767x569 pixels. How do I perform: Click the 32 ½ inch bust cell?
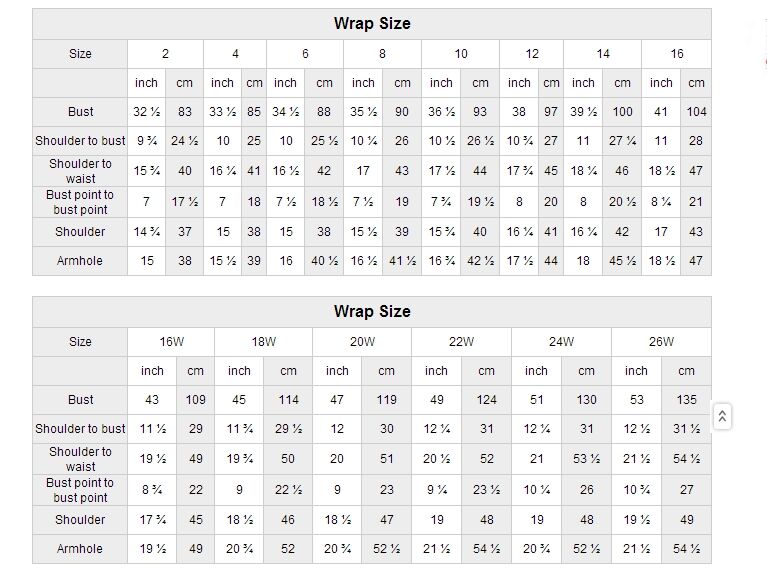[x=146, y=111]
